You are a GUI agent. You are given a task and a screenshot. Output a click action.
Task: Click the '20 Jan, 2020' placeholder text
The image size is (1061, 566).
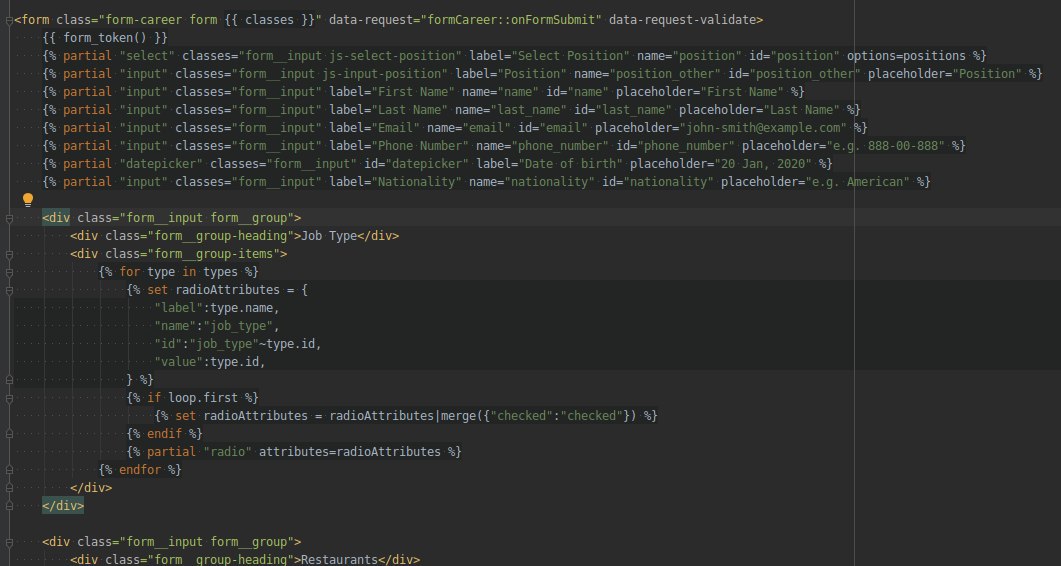point(763,164)
